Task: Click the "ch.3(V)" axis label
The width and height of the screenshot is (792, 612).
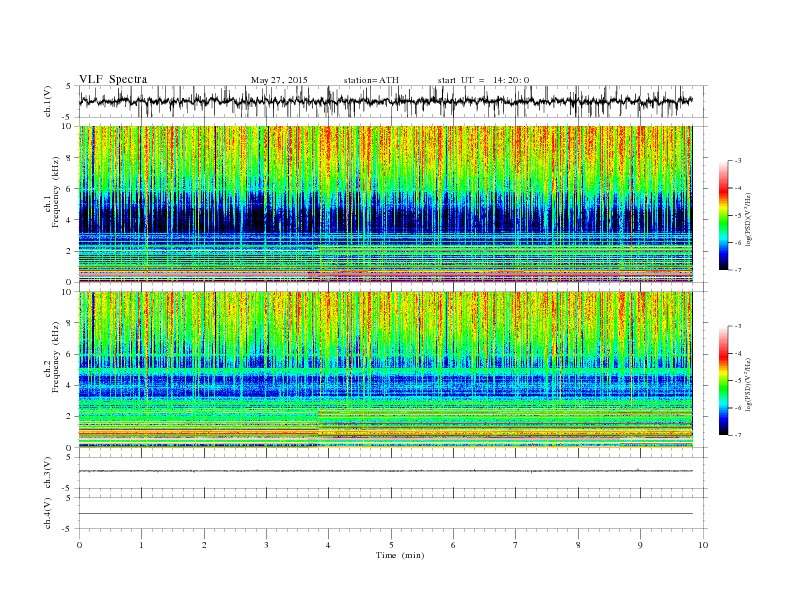Action: [x=48, y=473]
